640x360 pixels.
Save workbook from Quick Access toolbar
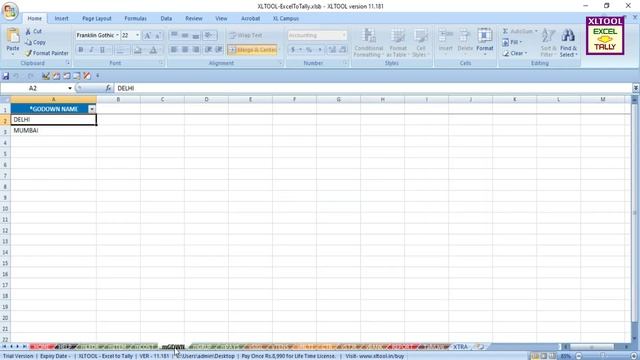point(6,76)
